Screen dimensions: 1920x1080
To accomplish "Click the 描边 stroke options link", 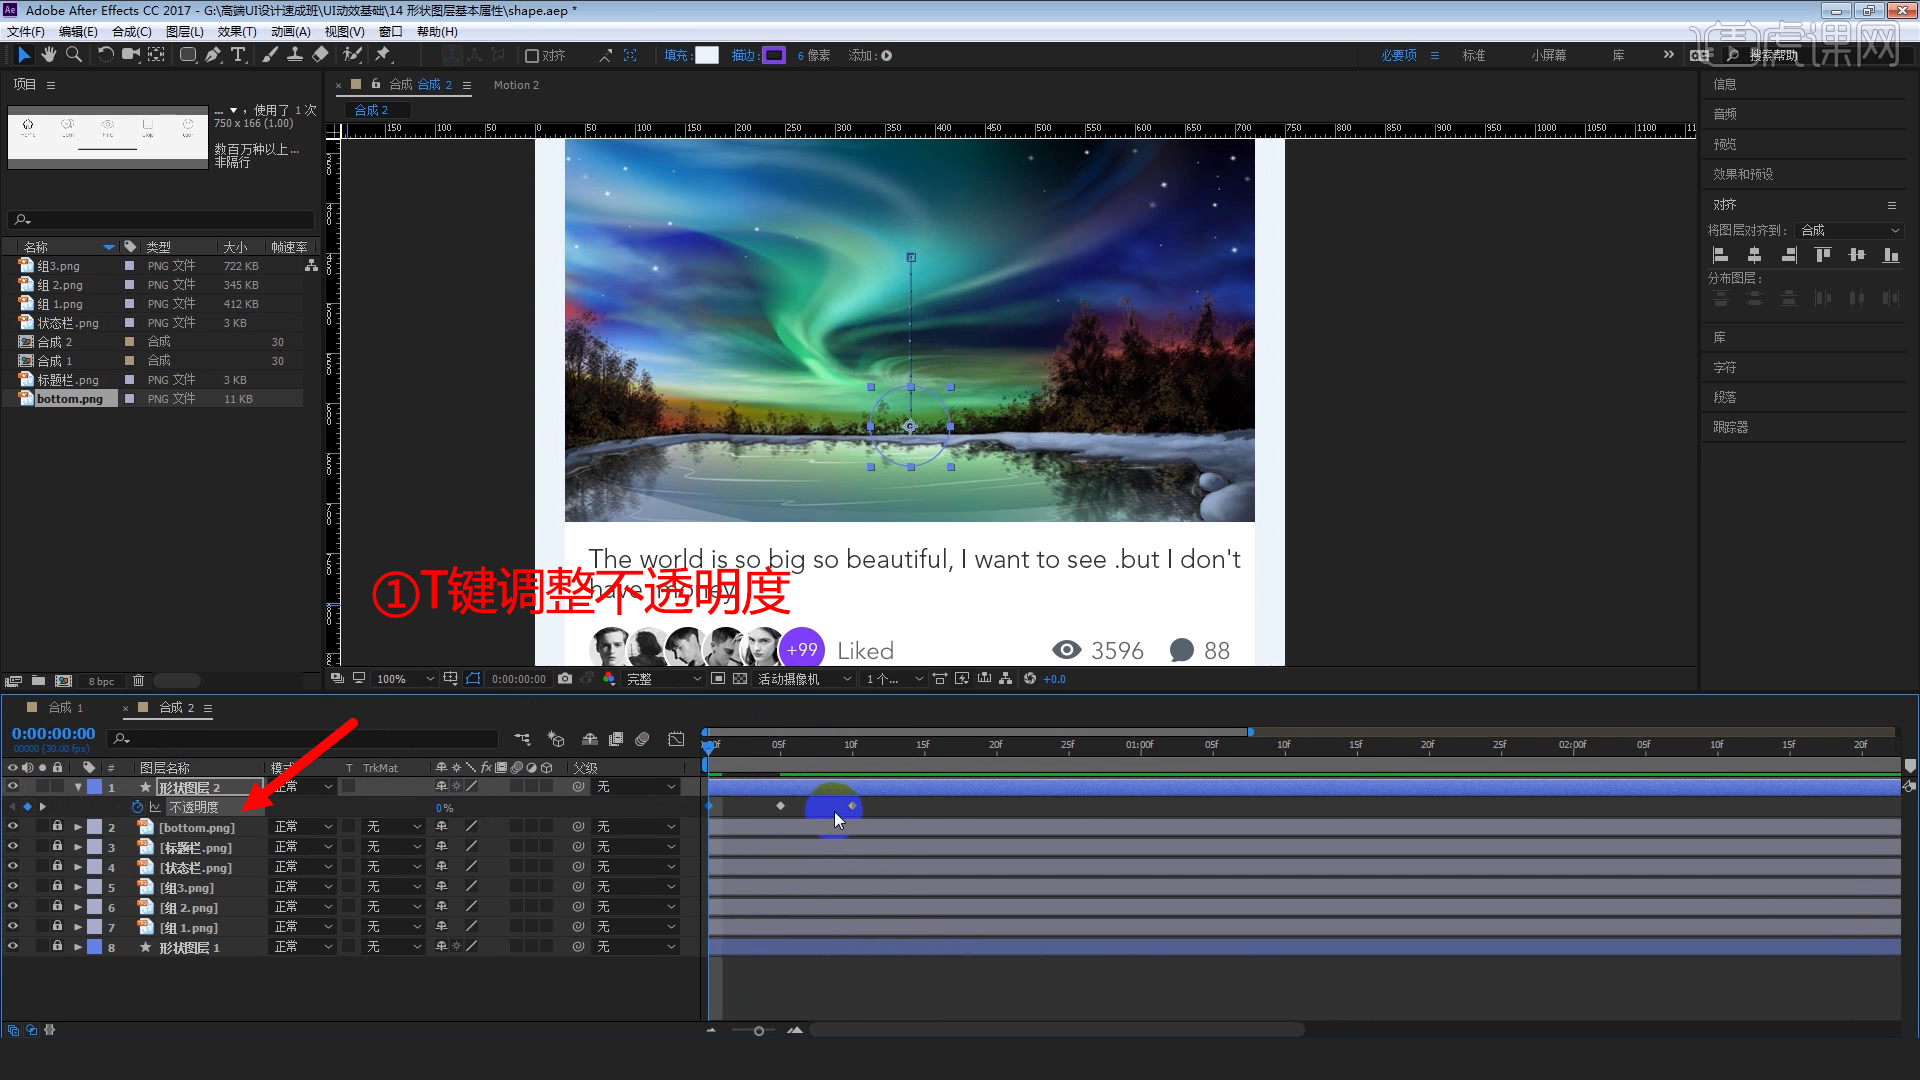I will [743, 56].
